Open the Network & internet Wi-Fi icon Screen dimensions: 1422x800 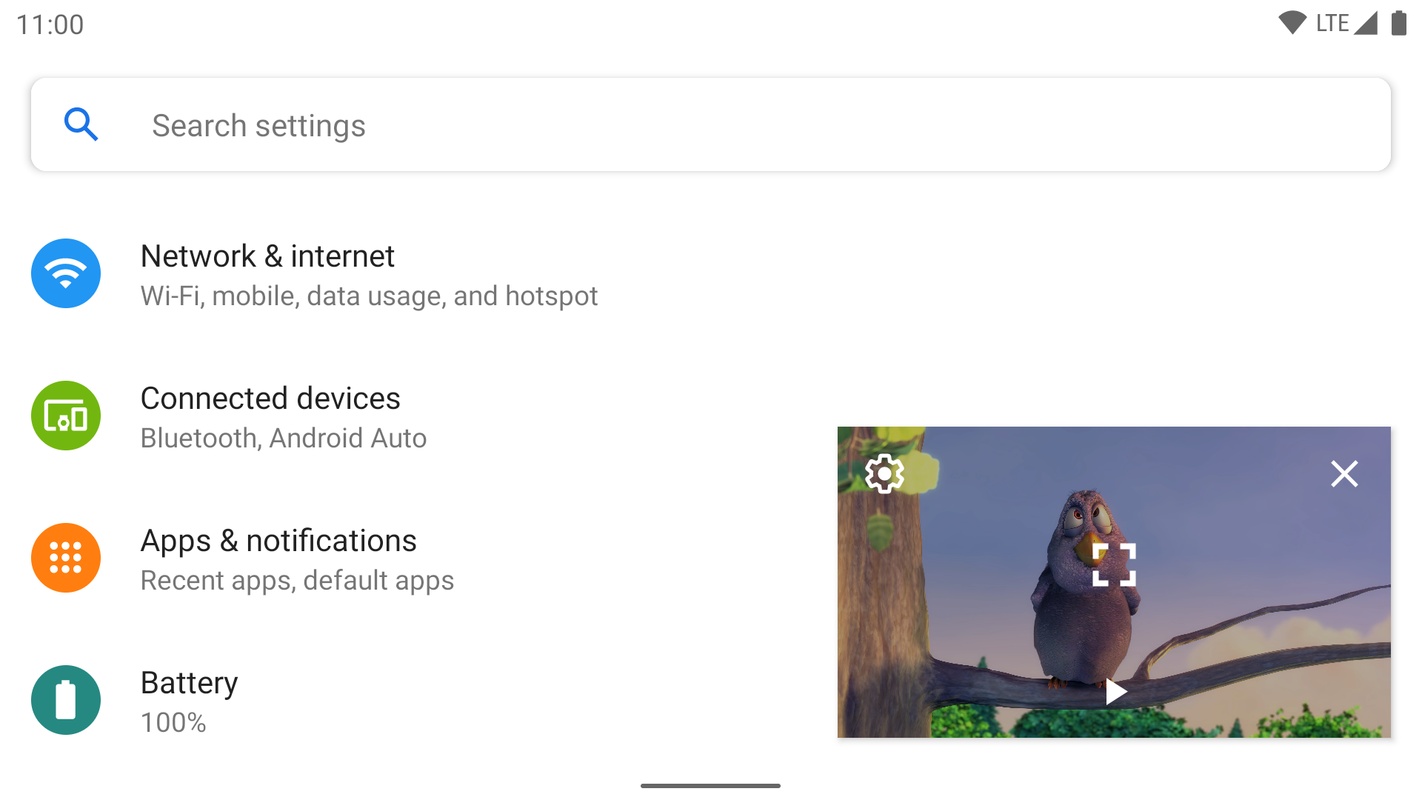tap(66, 273)
